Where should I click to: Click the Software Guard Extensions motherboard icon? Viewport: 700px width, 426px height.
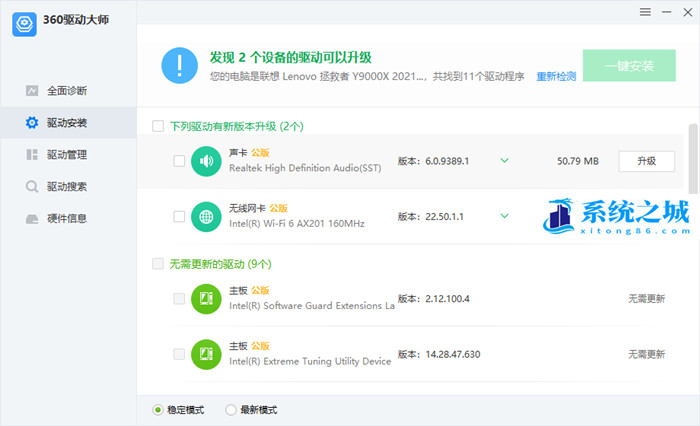[x=206, y=299]
